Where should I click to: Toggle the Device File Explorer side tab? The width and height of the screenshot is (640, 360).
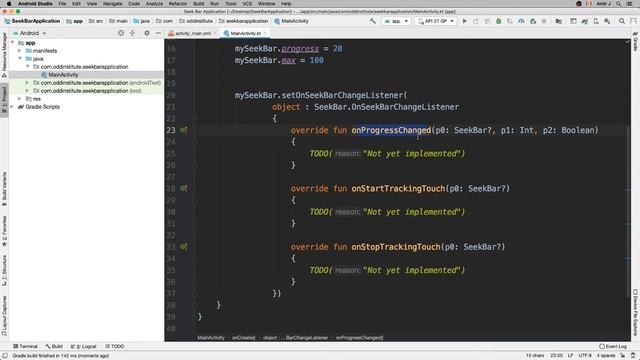click(x=636, y=312)
